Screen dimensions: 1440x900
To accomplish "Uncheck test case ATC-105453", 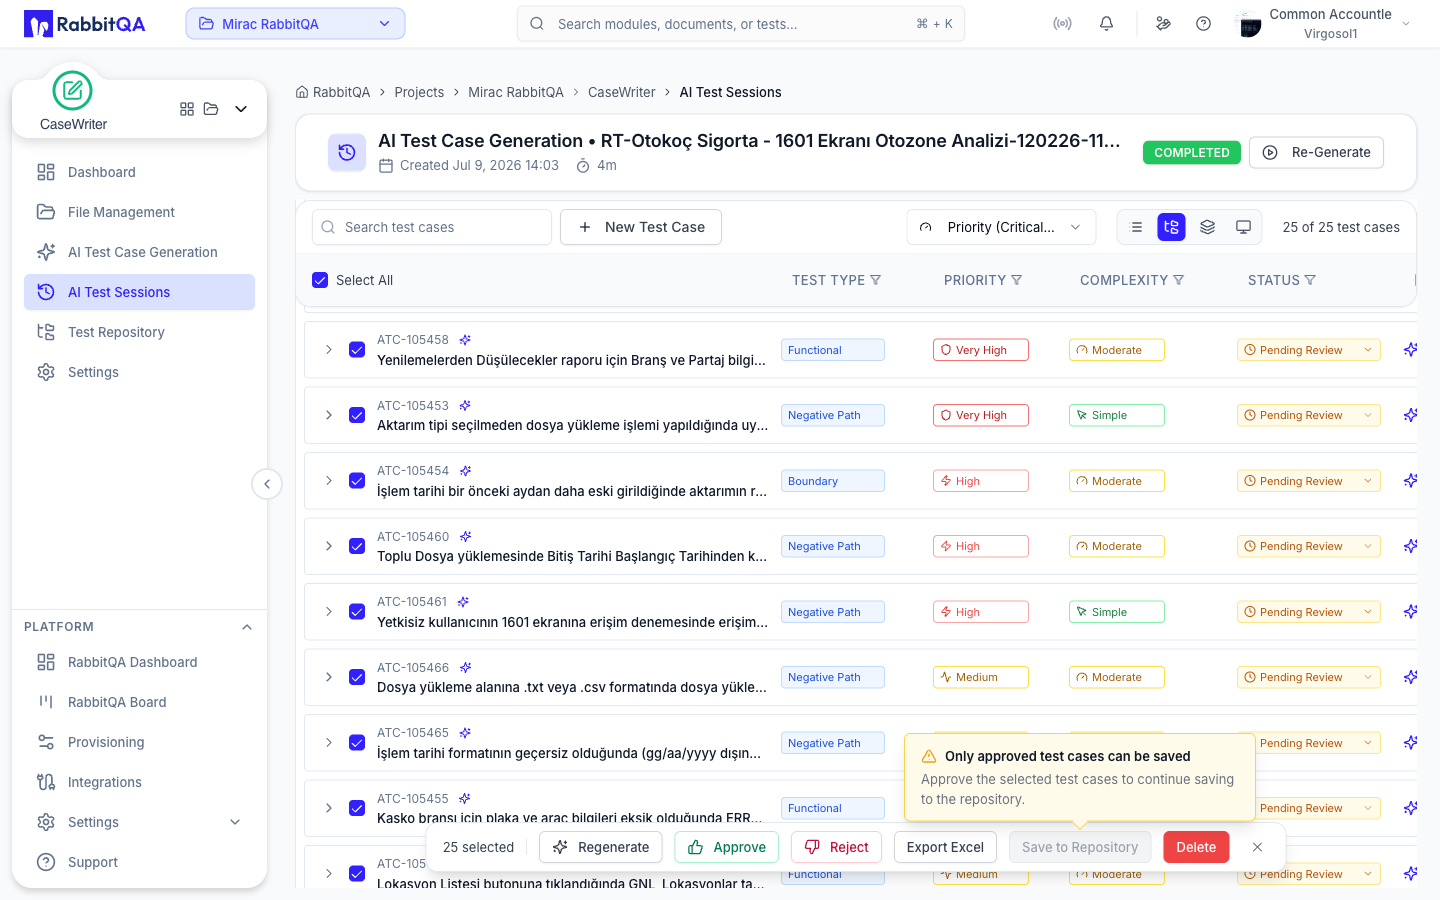I will [357, 415].
